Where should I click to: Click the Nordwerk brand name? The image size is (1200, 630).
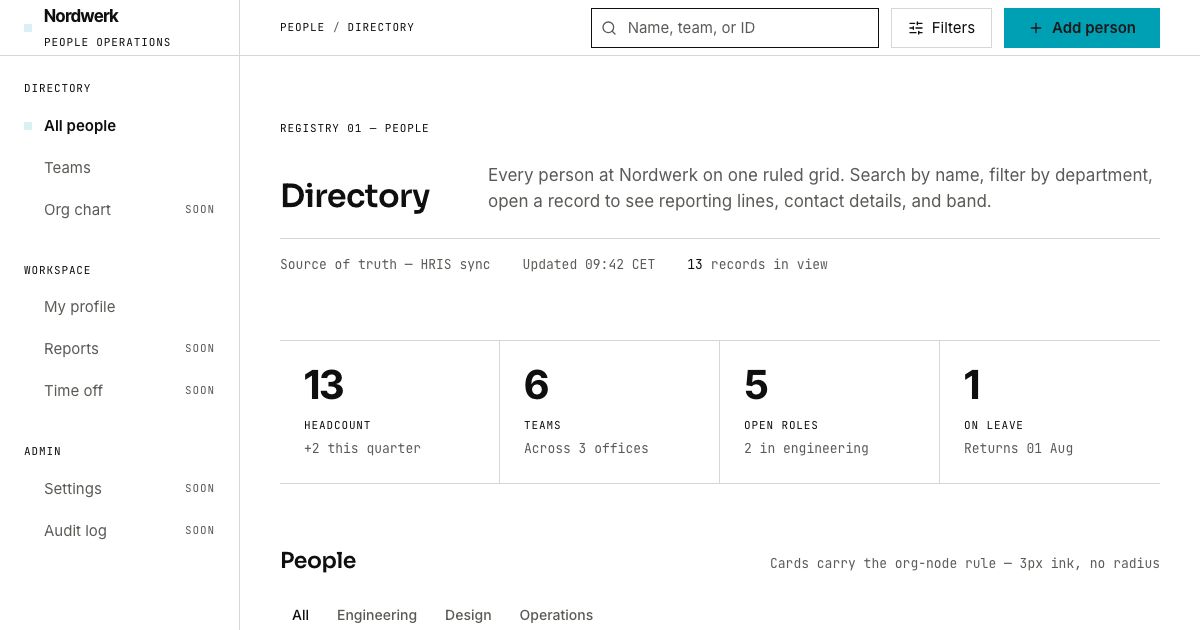pos(81,16)
